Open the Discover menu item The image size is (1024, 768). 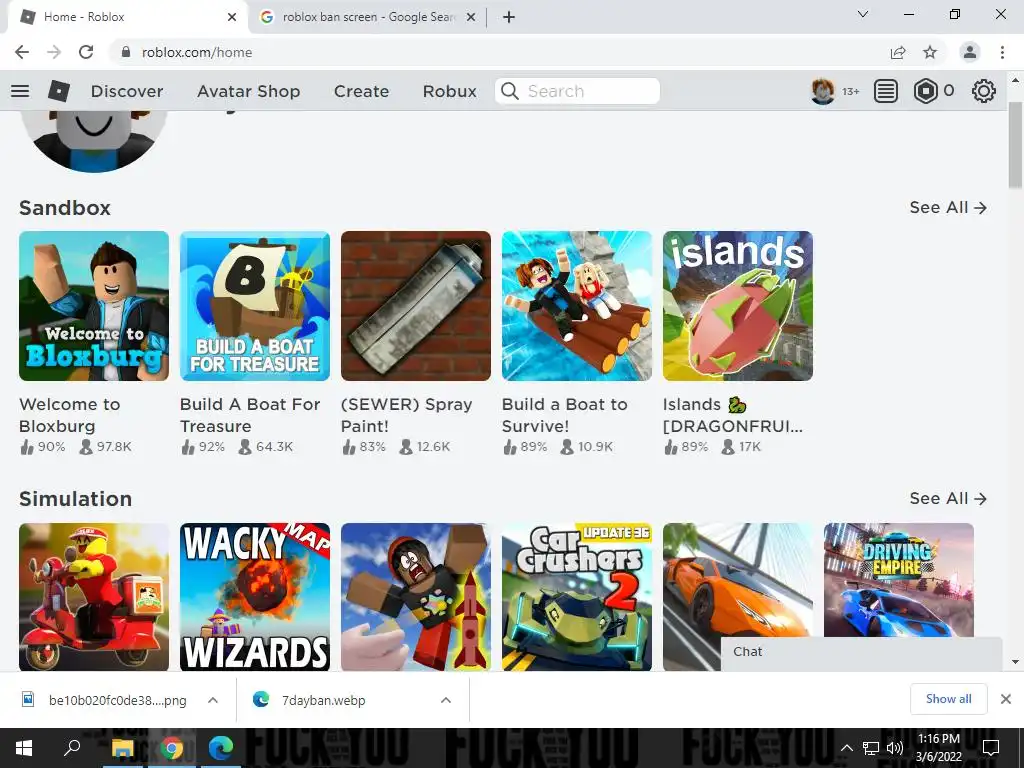point(127,91)
